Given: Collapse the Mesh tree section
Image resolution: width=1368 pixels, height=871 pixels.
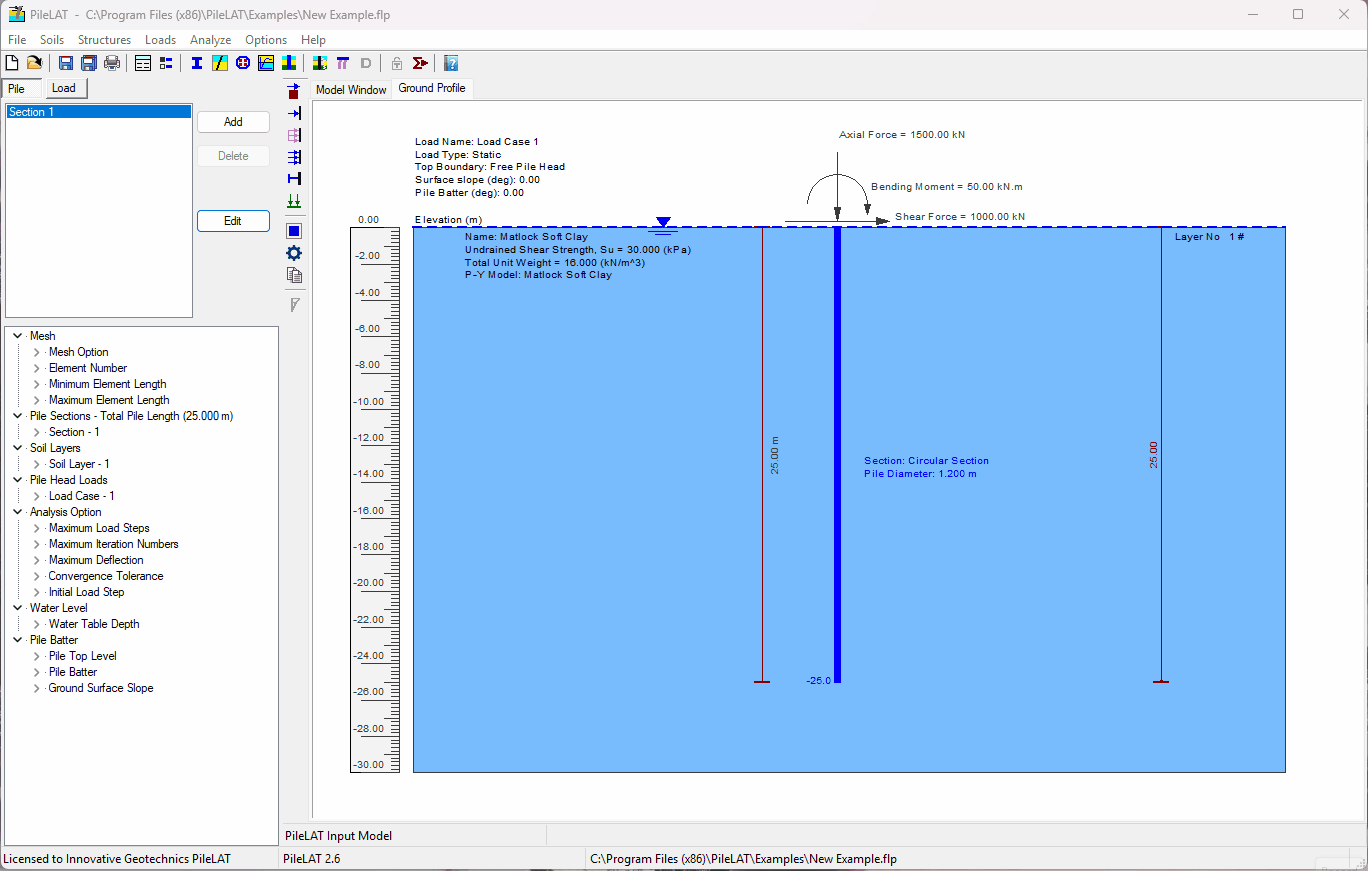Looking at the screenshot, I should (x=16, y=335).
